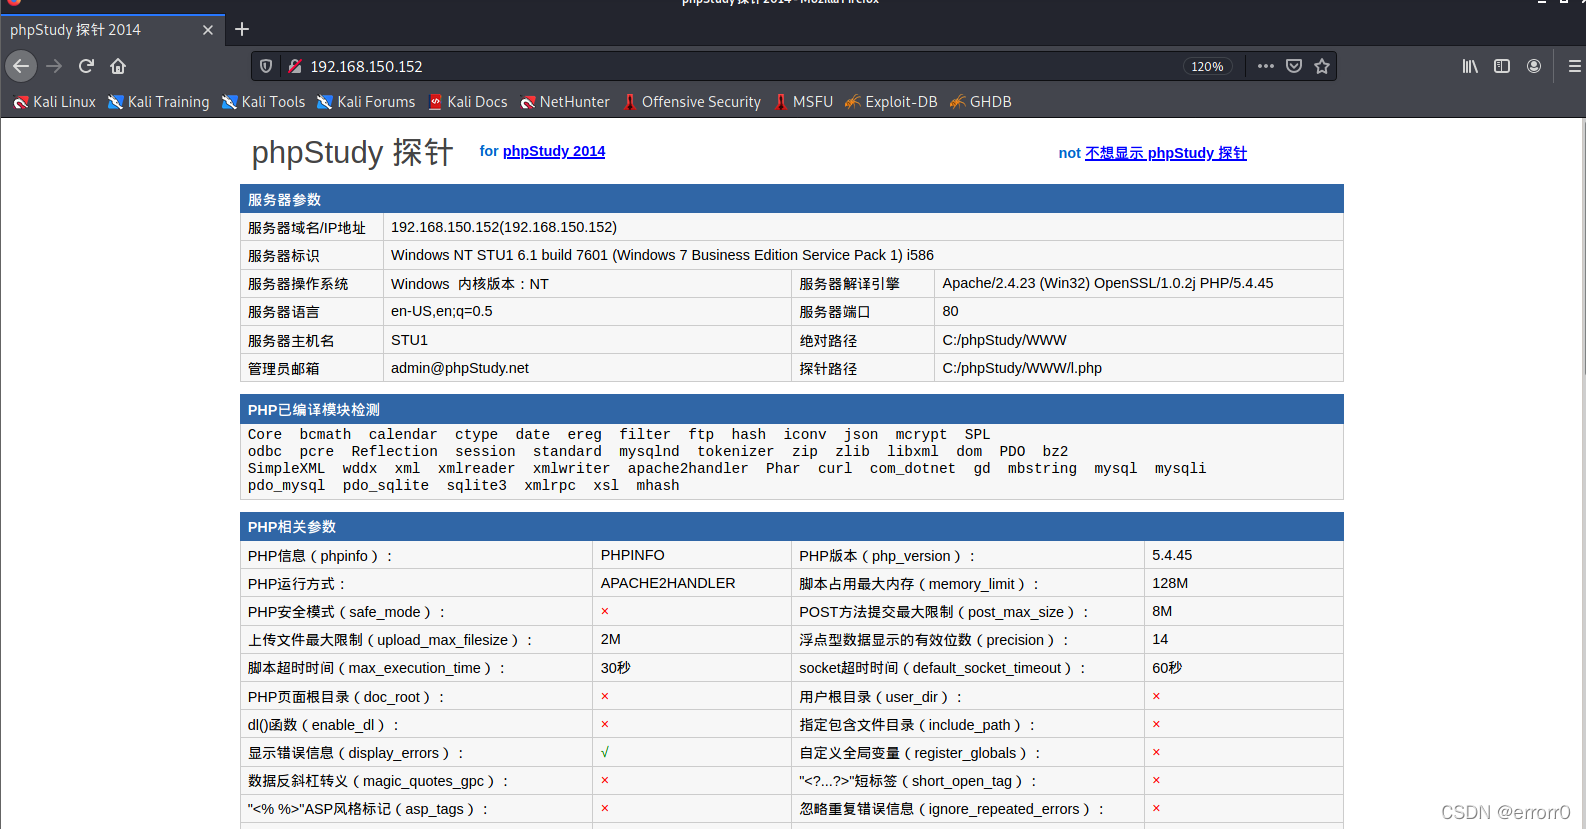Go back to the previous page
Image resolution: width=1586 pixels, height=829 pixels.
coord(21,66)
